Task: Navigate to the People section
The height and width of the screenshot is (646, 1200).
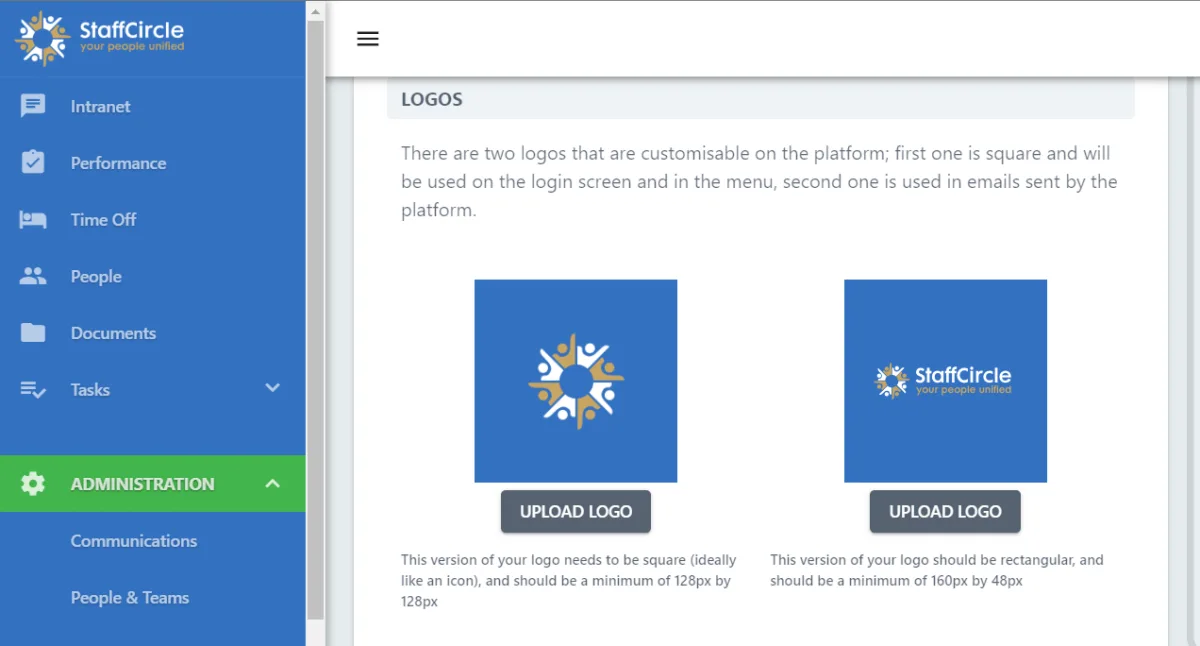Action: 152,277
